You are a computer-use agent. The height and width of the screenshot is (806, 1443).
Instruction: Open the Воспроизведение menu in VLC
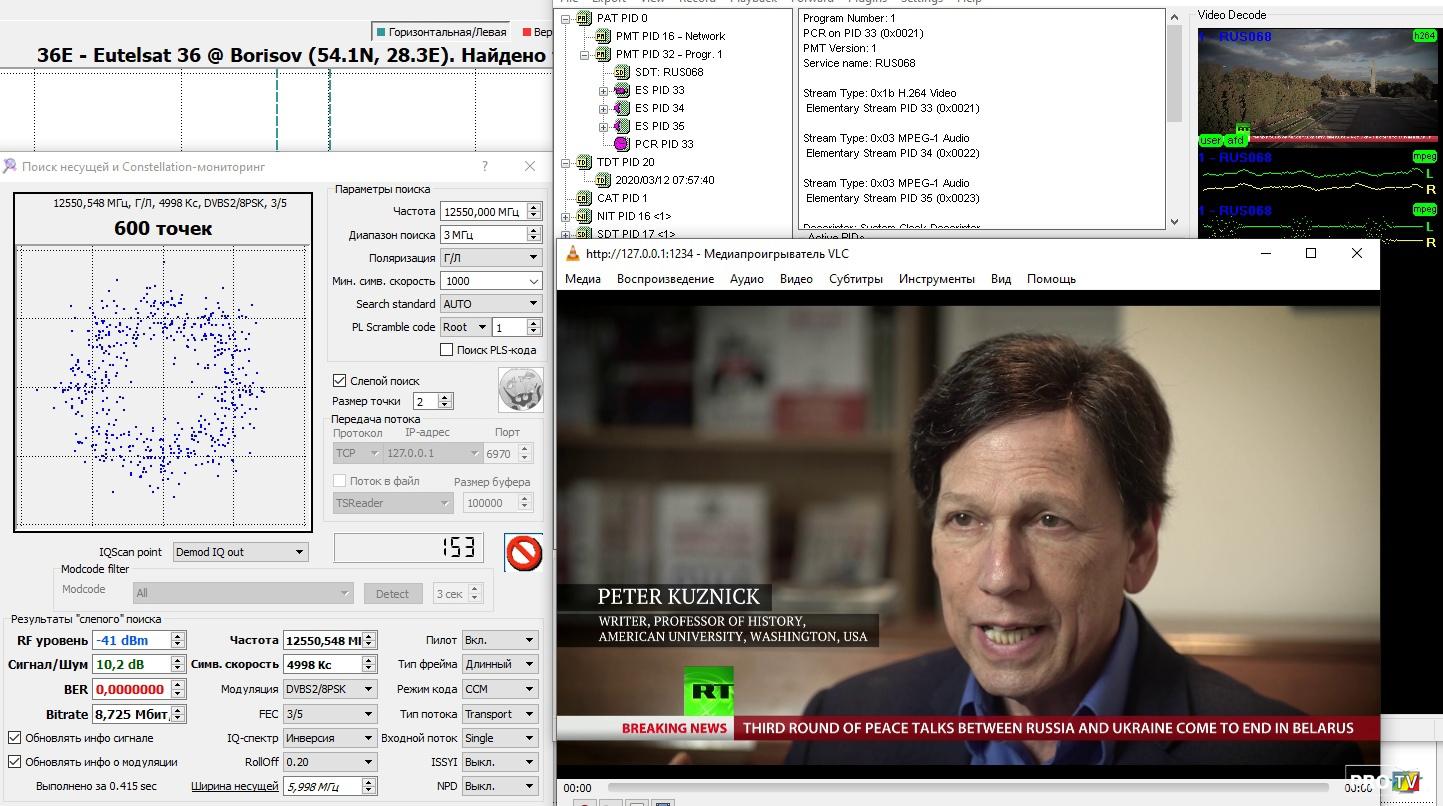pos(665,279)
